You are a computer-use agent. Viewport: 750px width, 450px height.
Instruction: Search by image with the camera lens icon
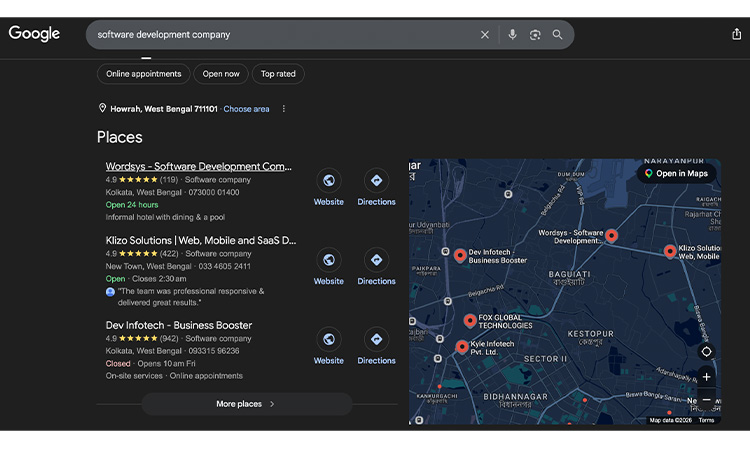coord(535,34)
